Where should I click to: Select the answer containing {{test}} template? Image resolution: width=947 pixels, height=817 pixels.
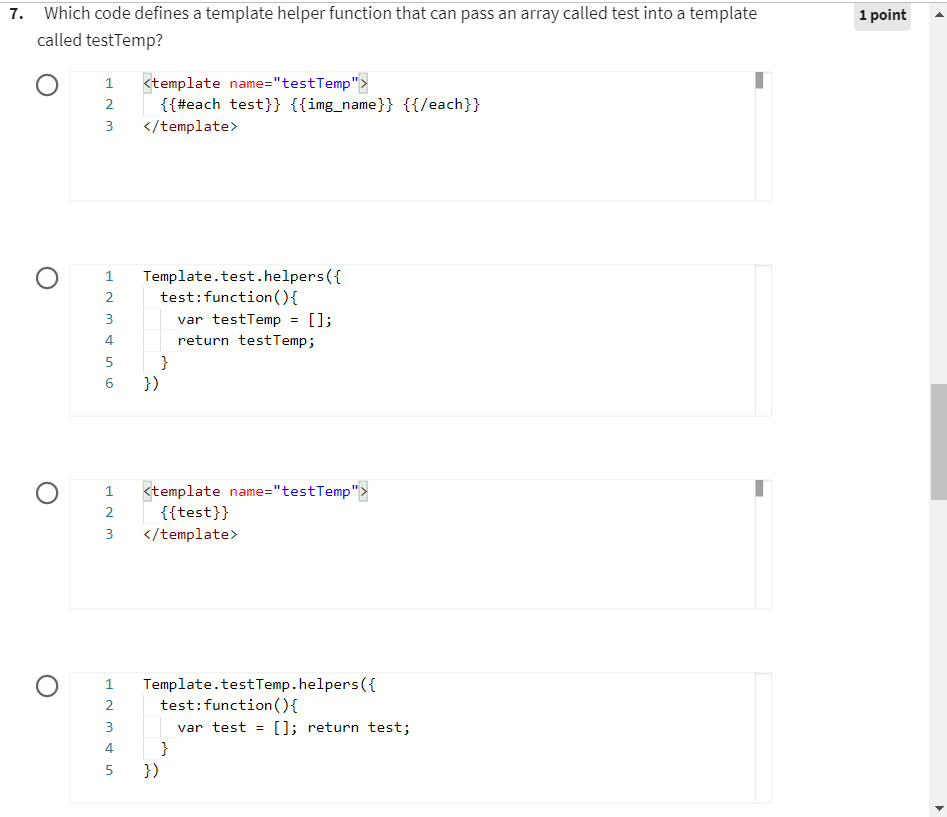click(47, 493)
